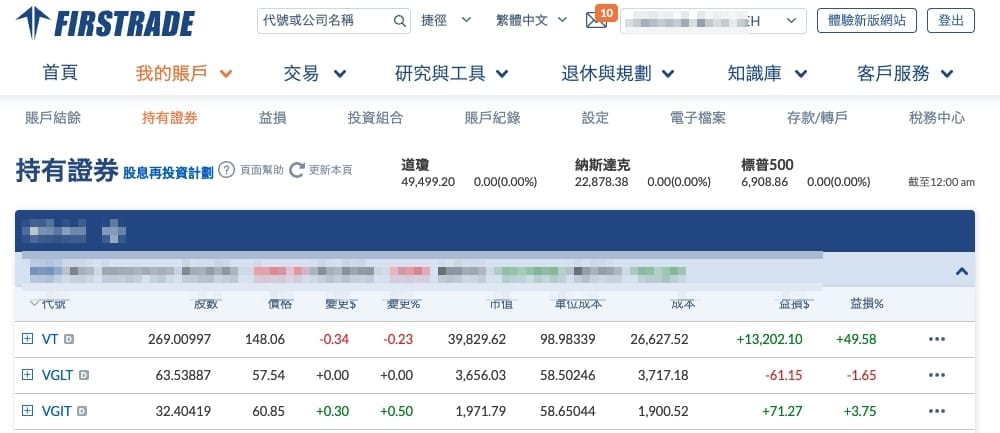The image size is (1000, 433).
Task: Click the 頁面幫助 question mark icon
Action: pos(226,170)
